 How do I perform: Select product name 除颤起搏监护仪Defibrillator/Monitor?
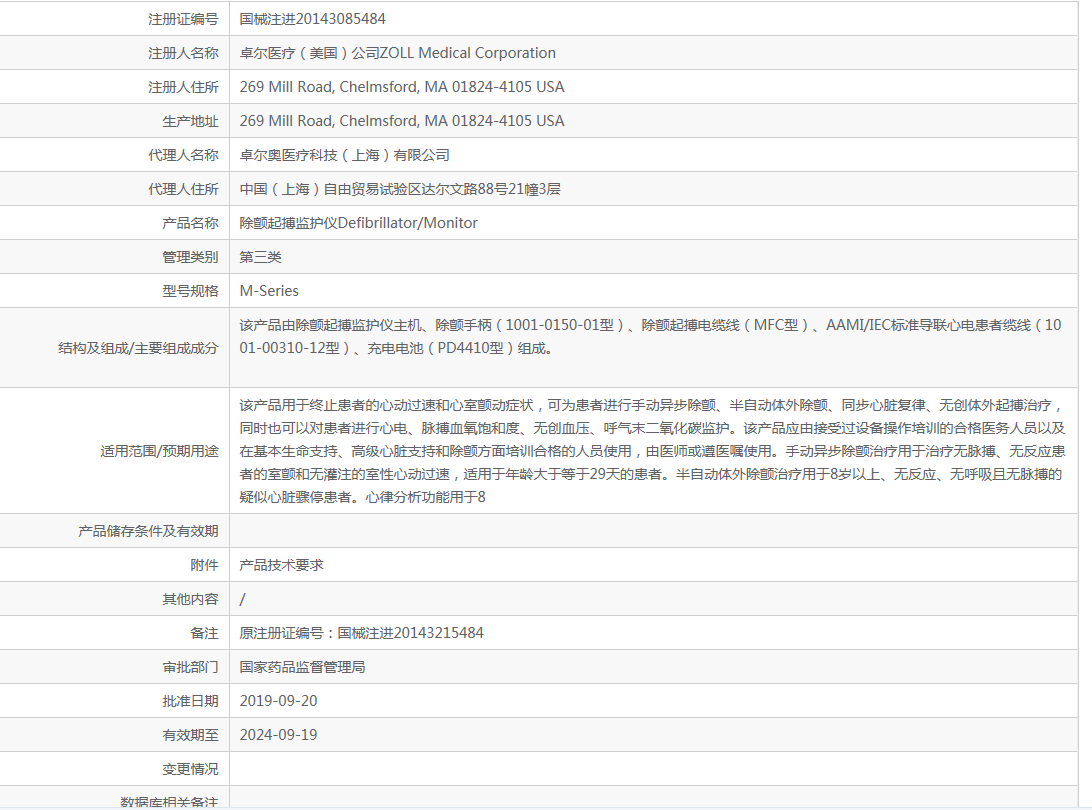point(359,224)
